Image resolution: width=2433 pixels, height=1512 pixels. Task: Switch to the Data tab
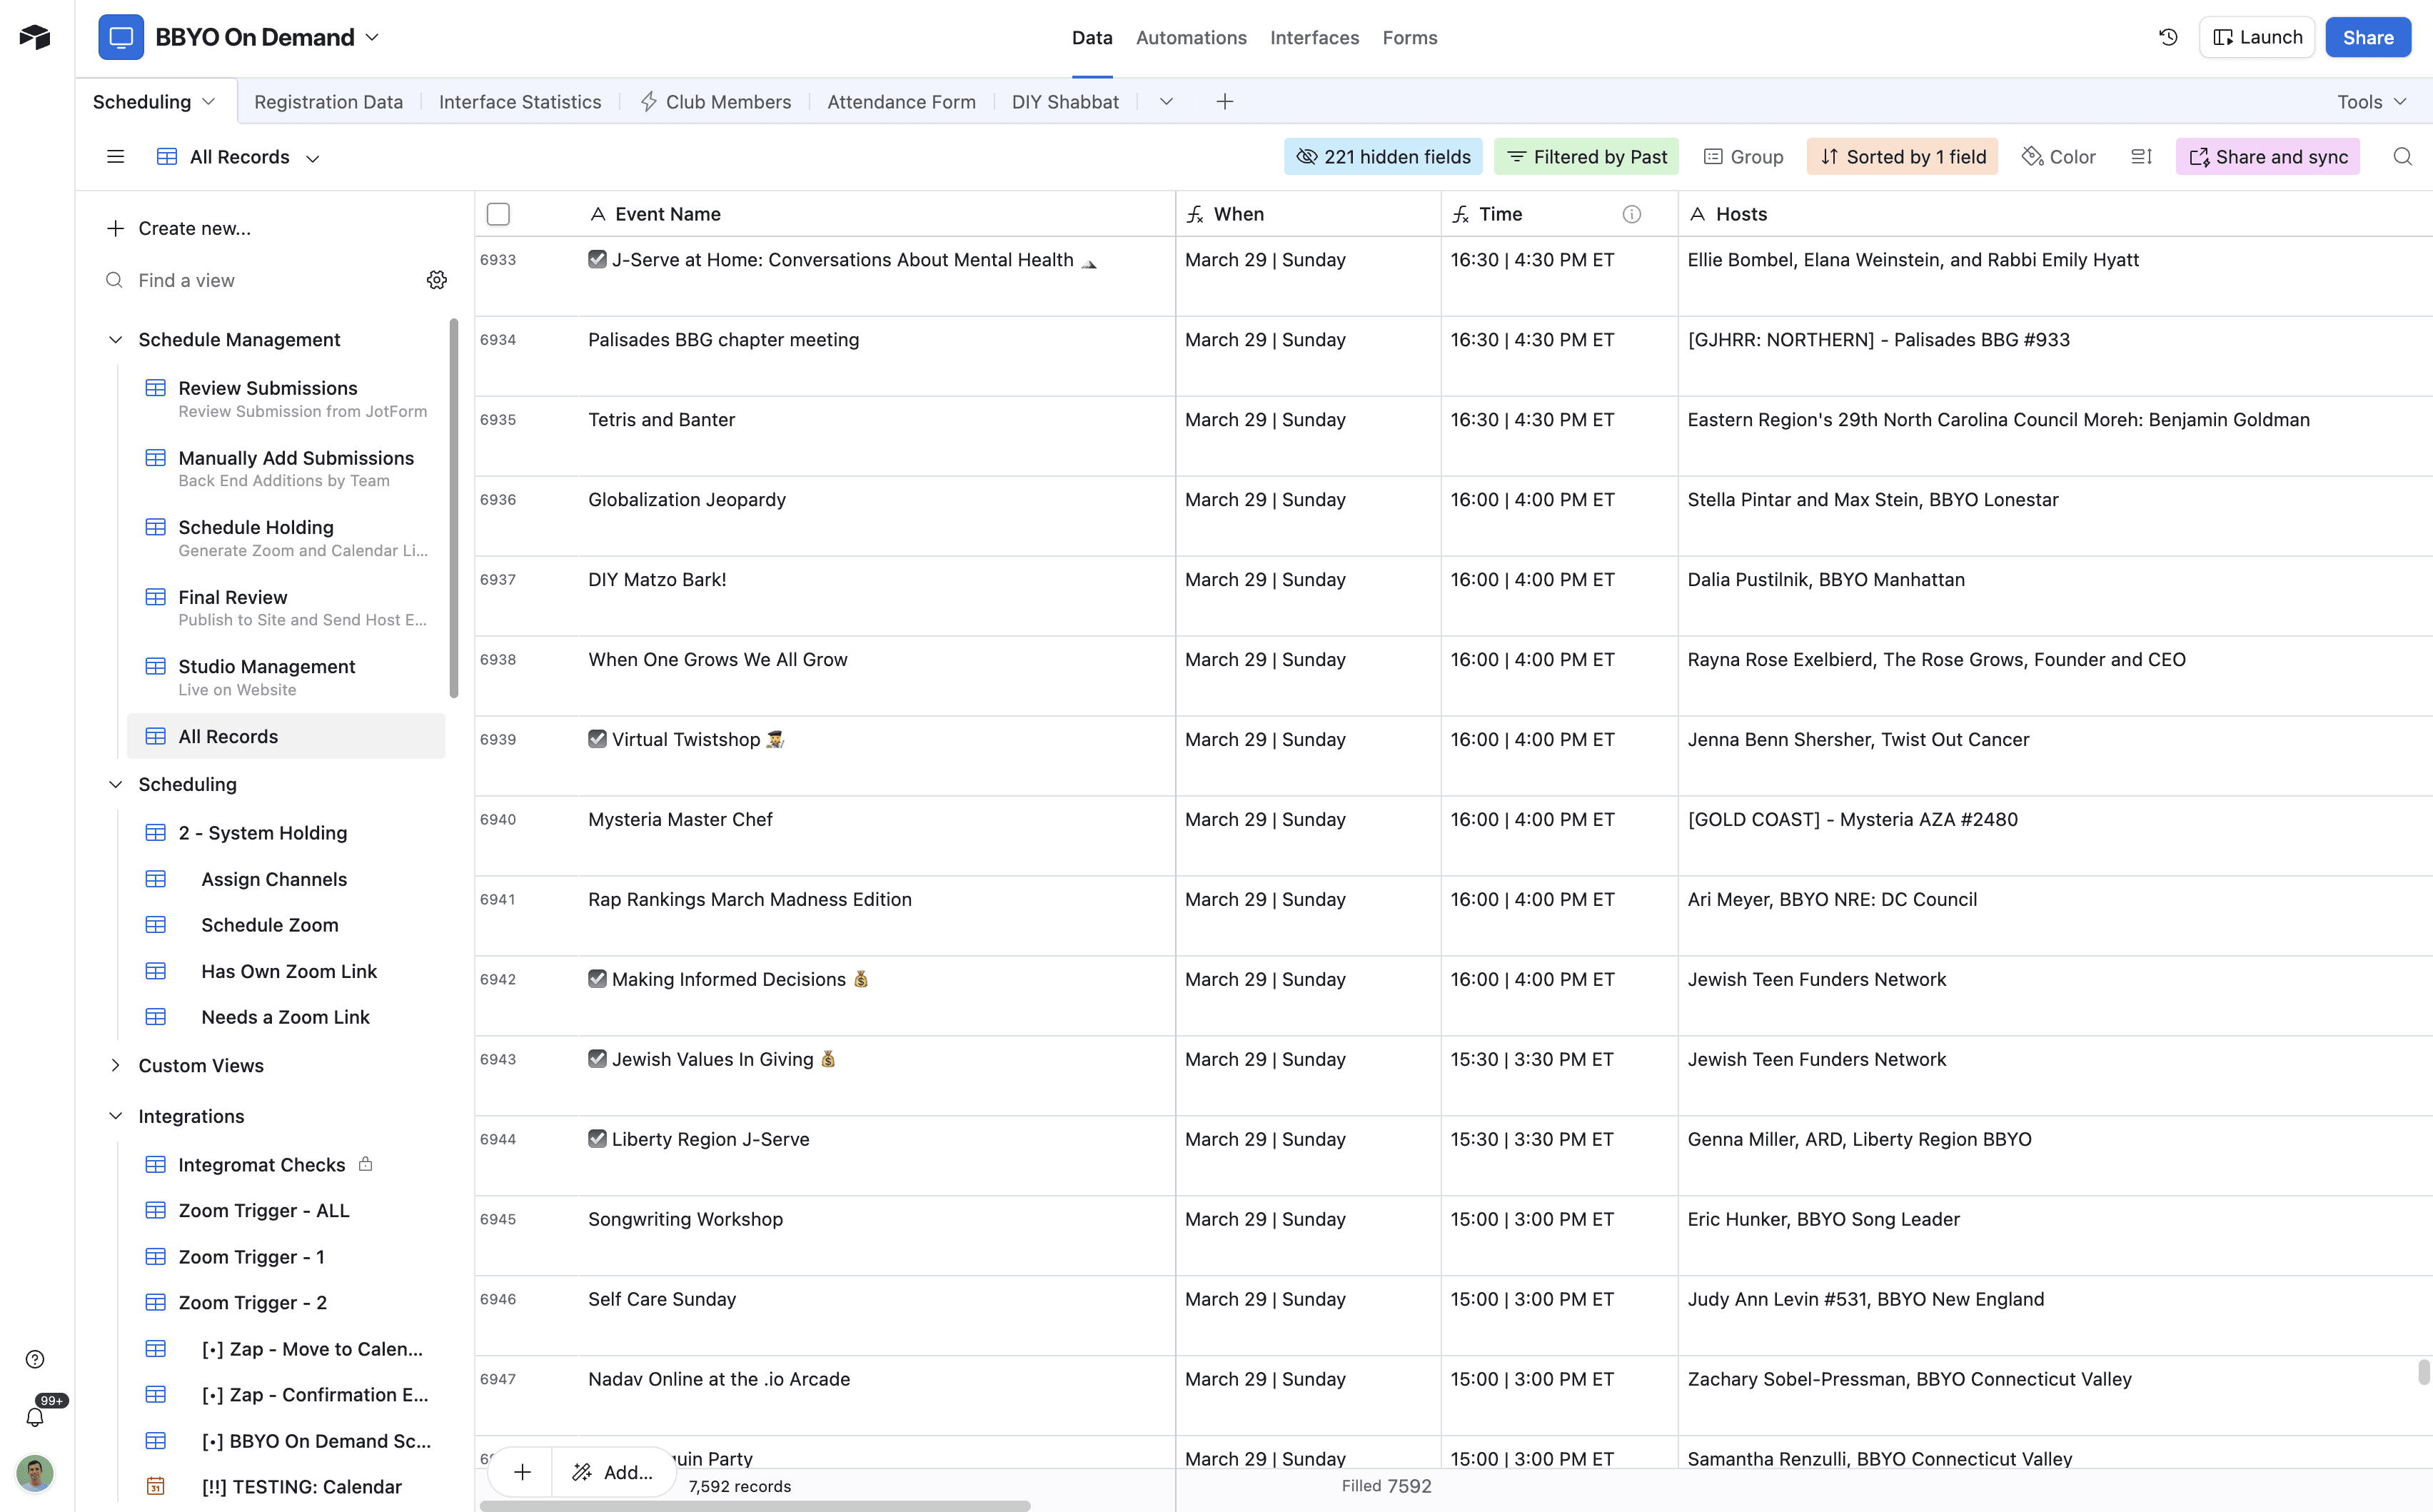click(x=1092, y=37)
